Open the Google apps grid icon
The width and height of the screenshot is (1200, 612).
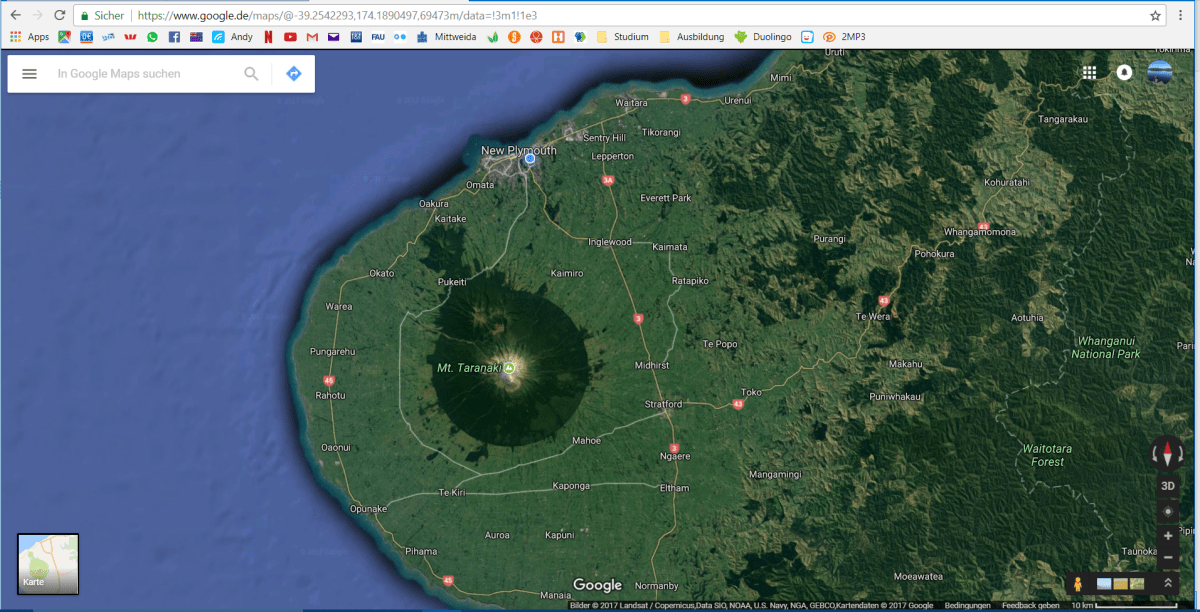coord(1089,72)
